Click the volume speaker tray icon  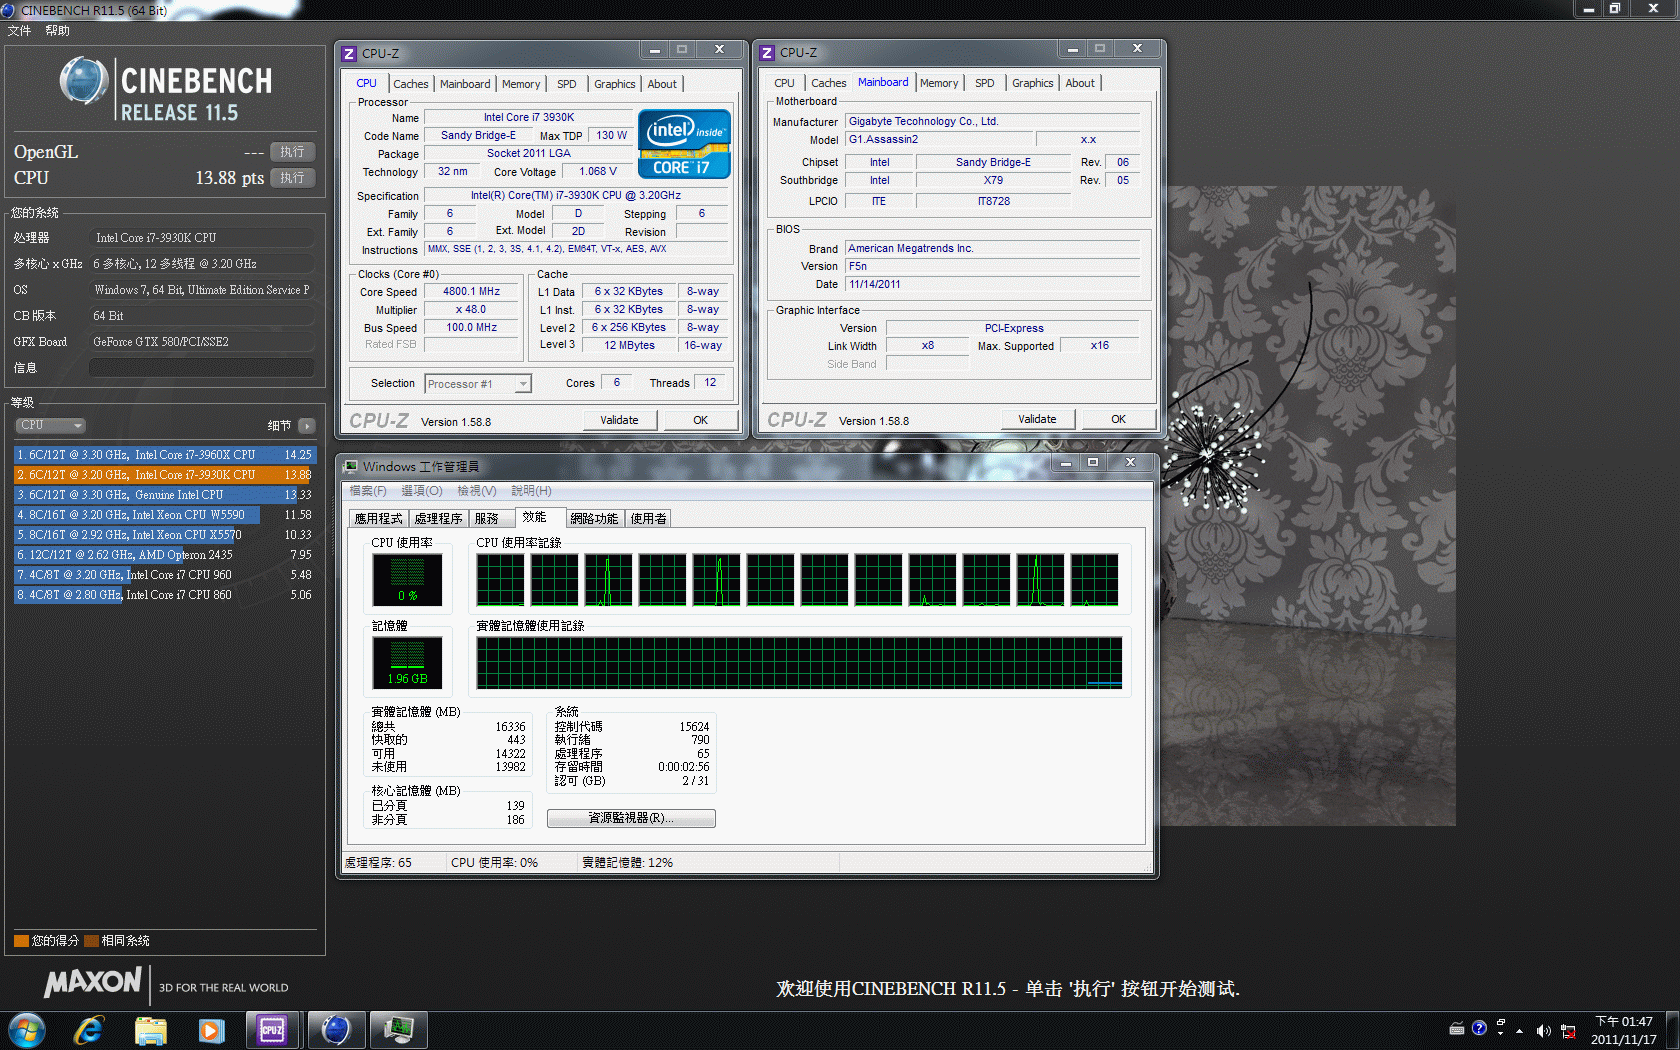1543,1031
